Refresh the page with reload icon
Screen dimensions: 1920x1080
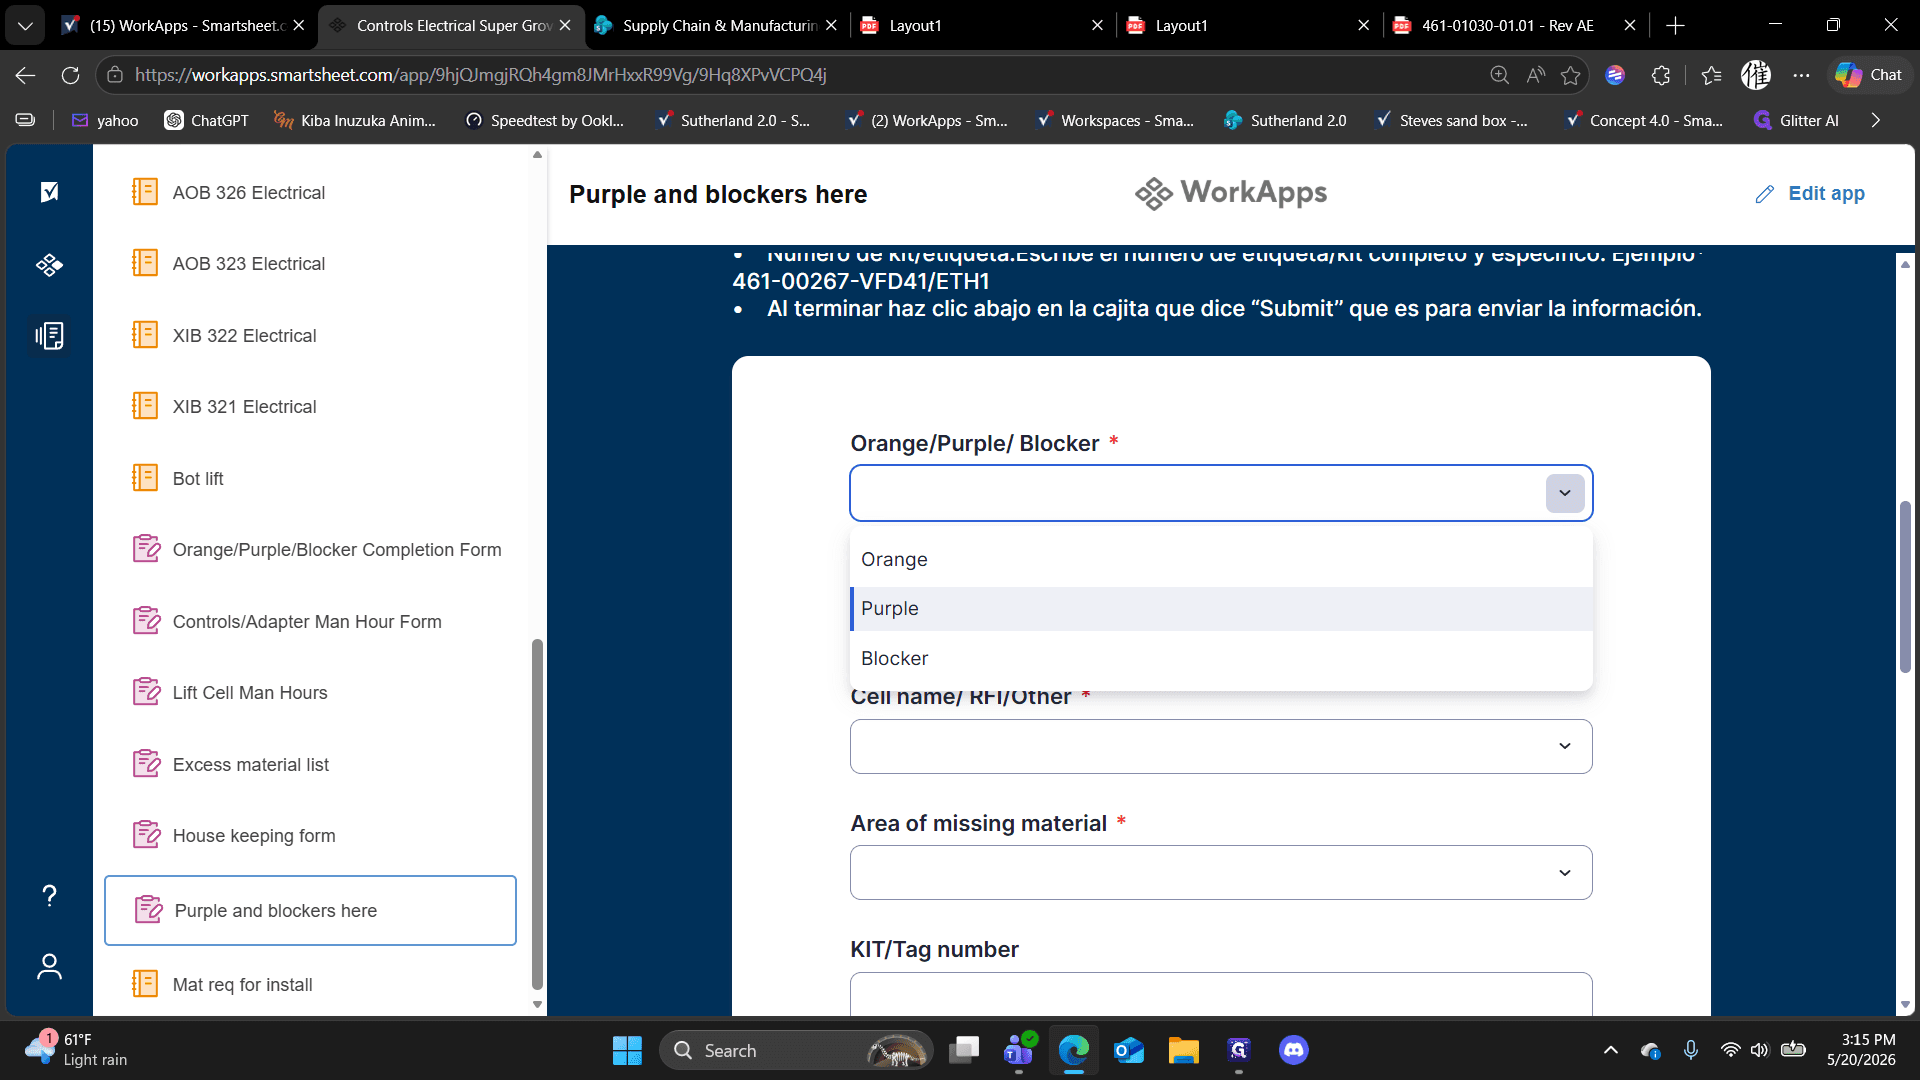pyautogui.click(x=70, y=75)
